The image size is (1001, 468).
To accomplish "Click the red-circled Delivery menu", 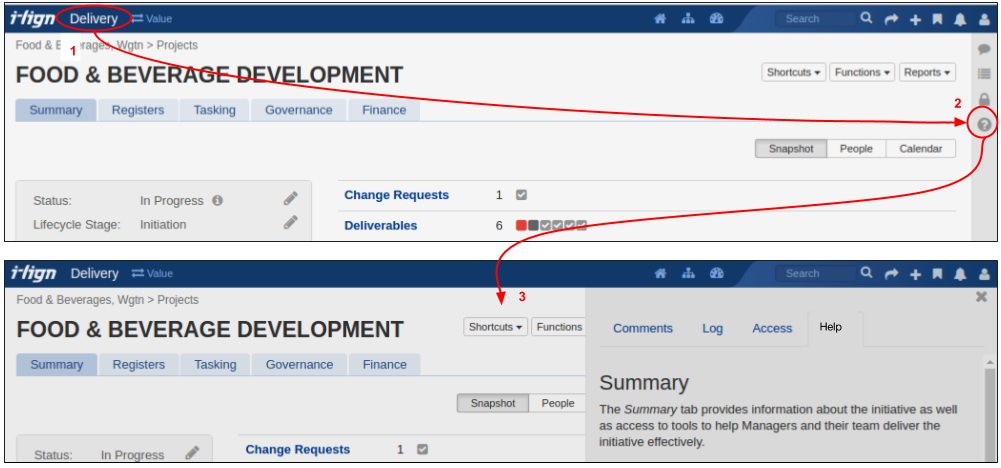I will coord(93,18).
